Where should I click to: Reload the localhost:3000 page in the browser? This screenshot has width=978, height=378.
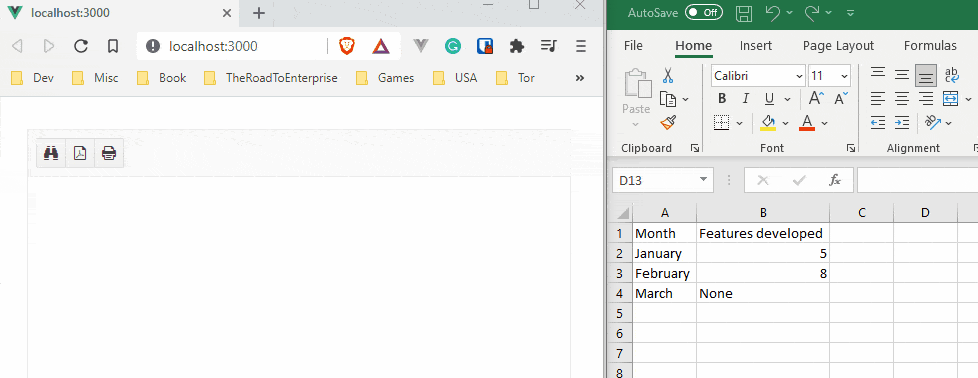[81, 46]
